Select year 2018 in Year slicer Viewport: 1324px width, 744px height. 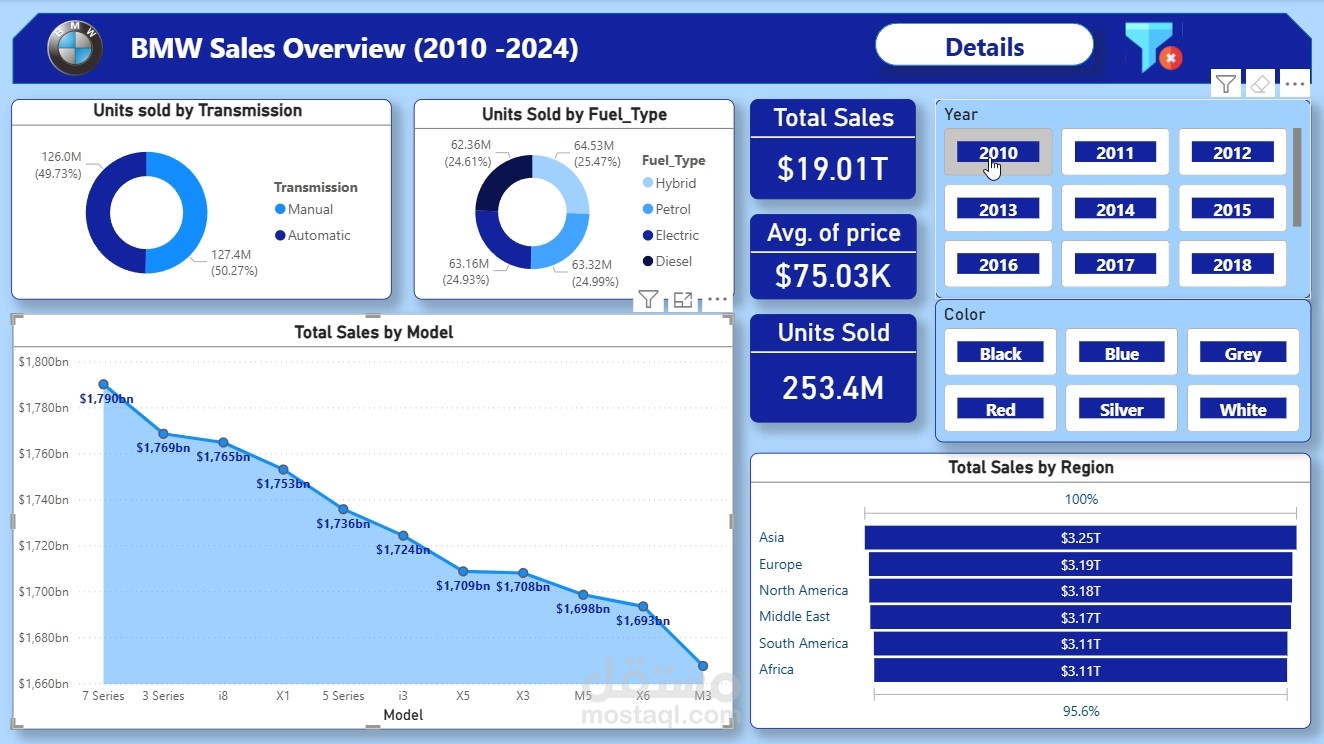[1232, 264]
